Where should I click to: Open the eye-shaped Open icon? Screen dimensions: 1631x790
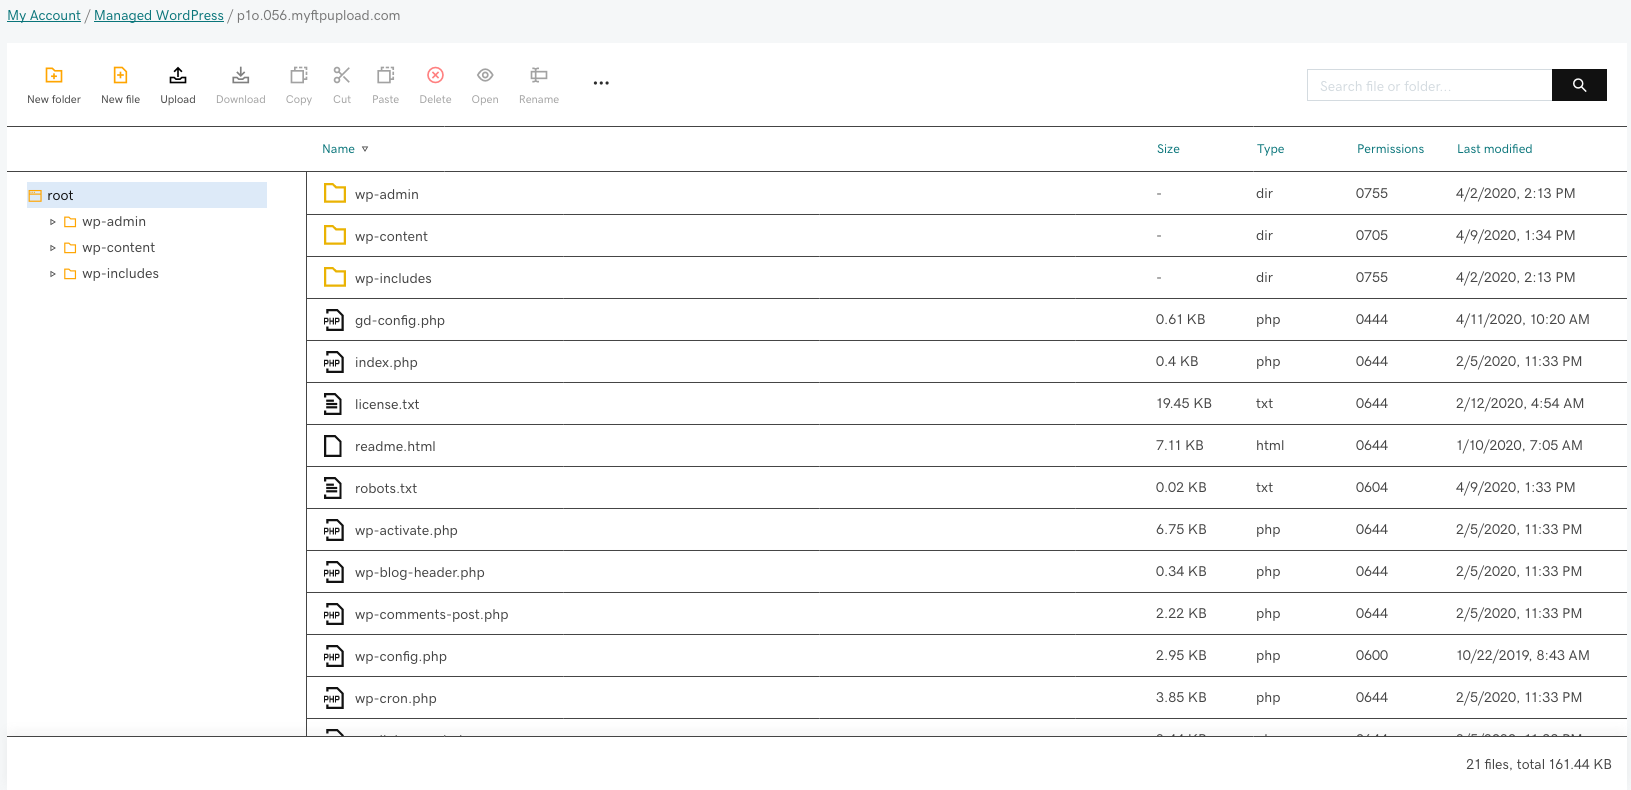point(485,76)
